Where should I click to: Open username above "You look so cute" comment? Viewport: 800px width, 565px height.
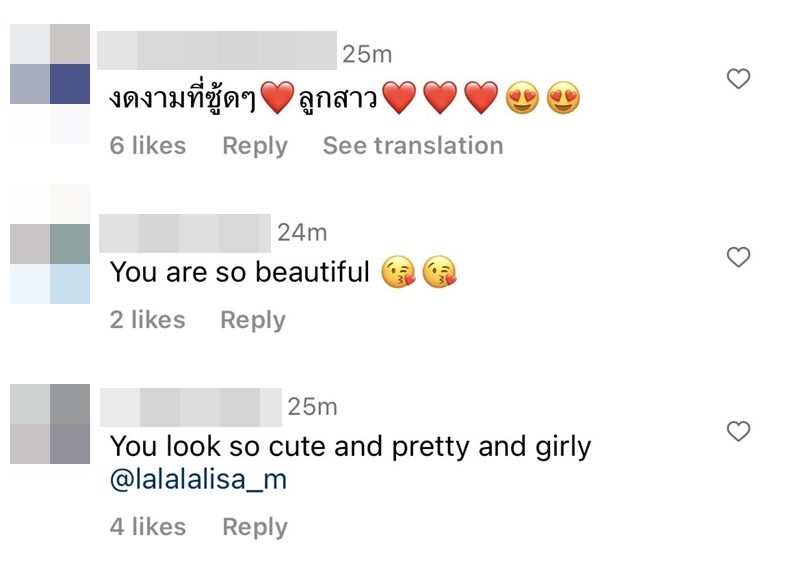[191, 407]
